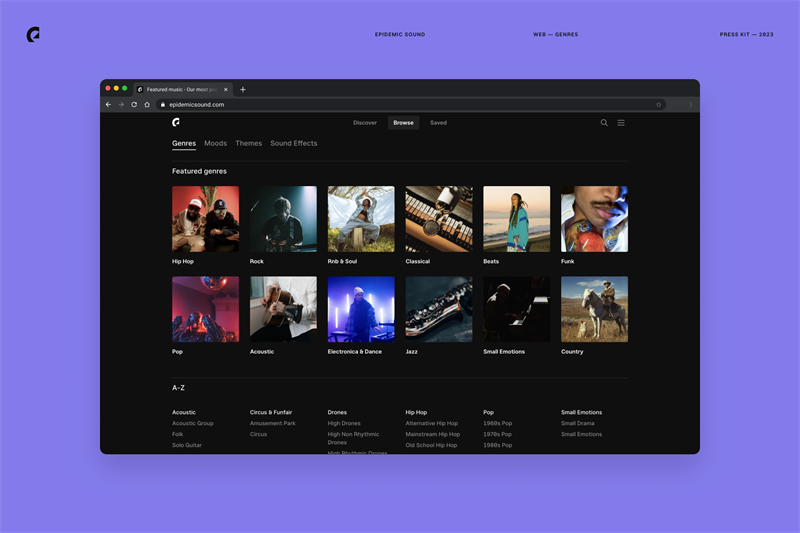The width and height of the screenshot is (800, 533).
Task: Open the Country genre thumbnail
Action: [x=594, y=309]
